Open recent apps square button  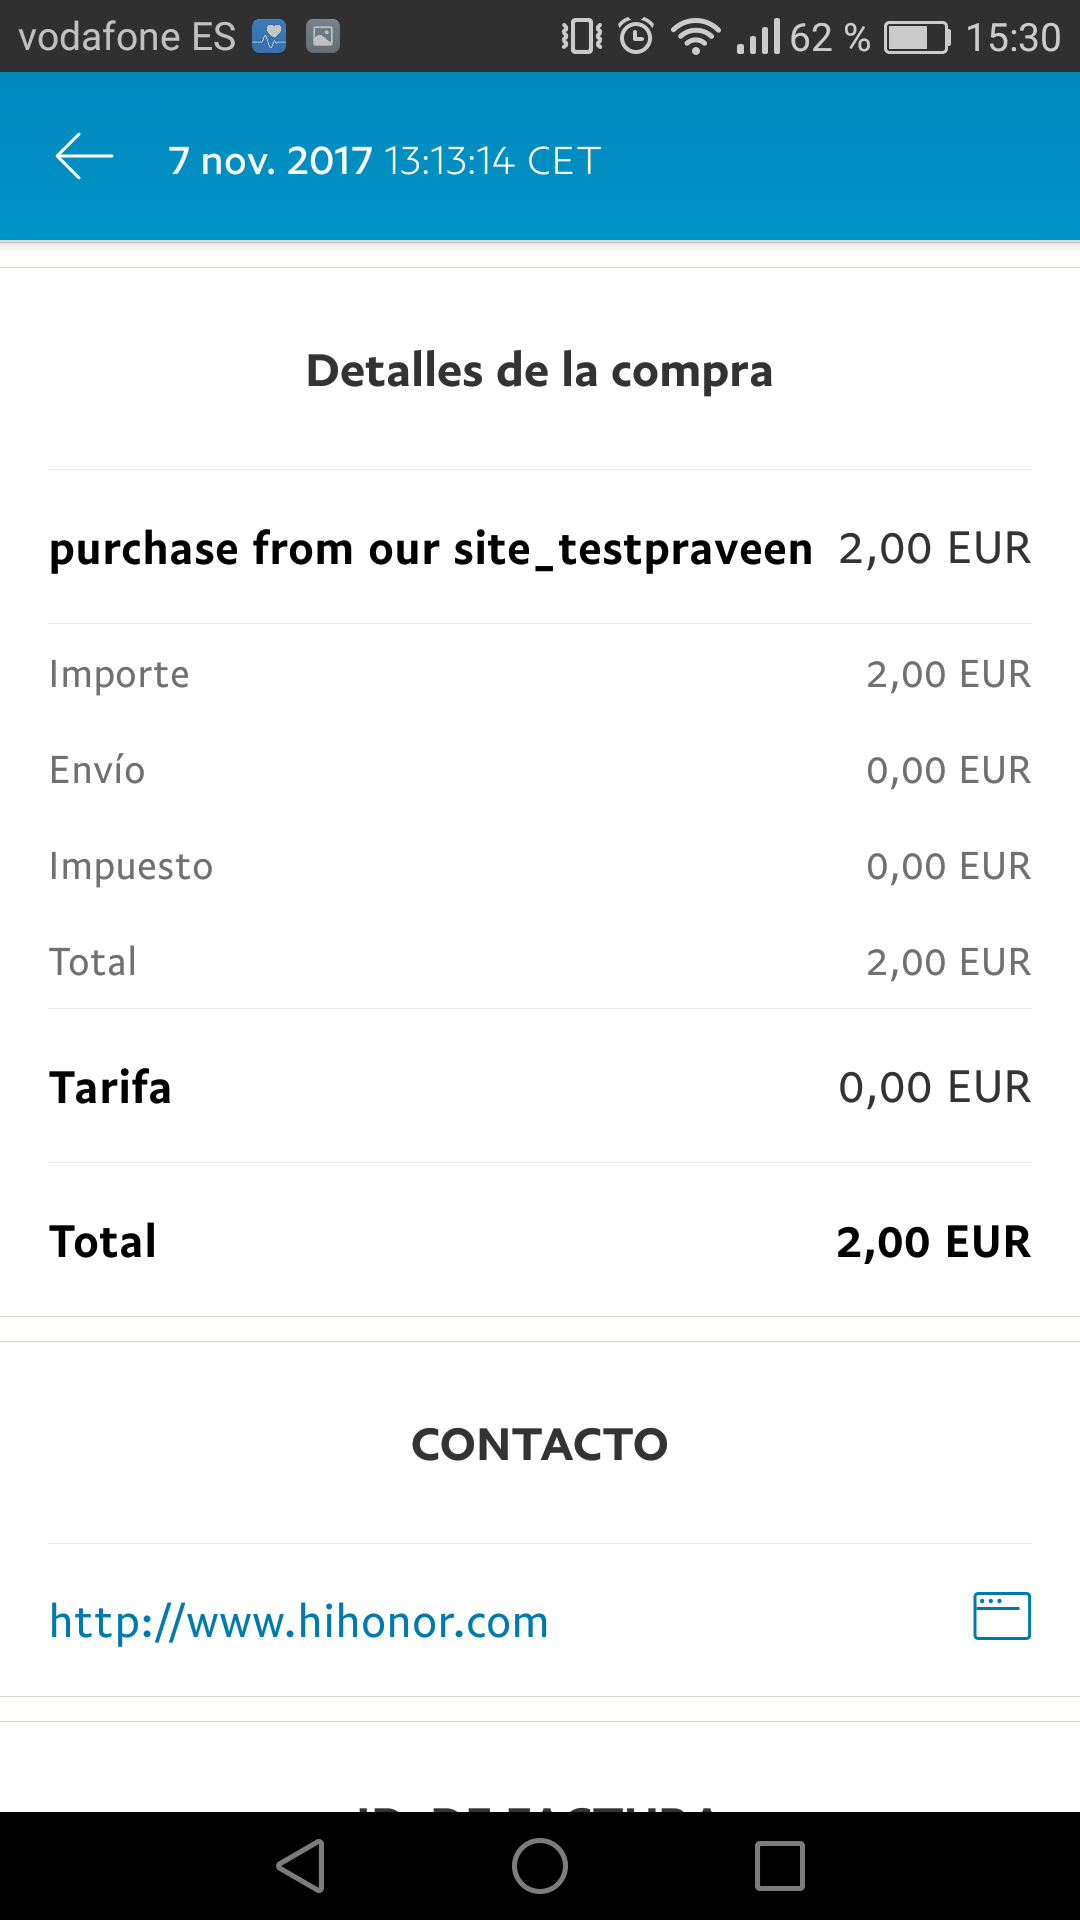point(780,1866)
